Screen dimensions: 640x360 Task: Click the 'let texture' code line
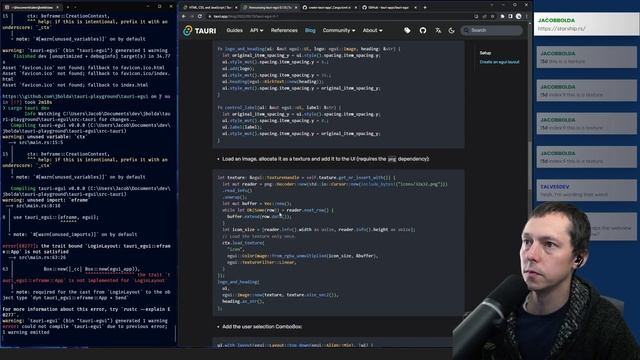pos(306,178)
